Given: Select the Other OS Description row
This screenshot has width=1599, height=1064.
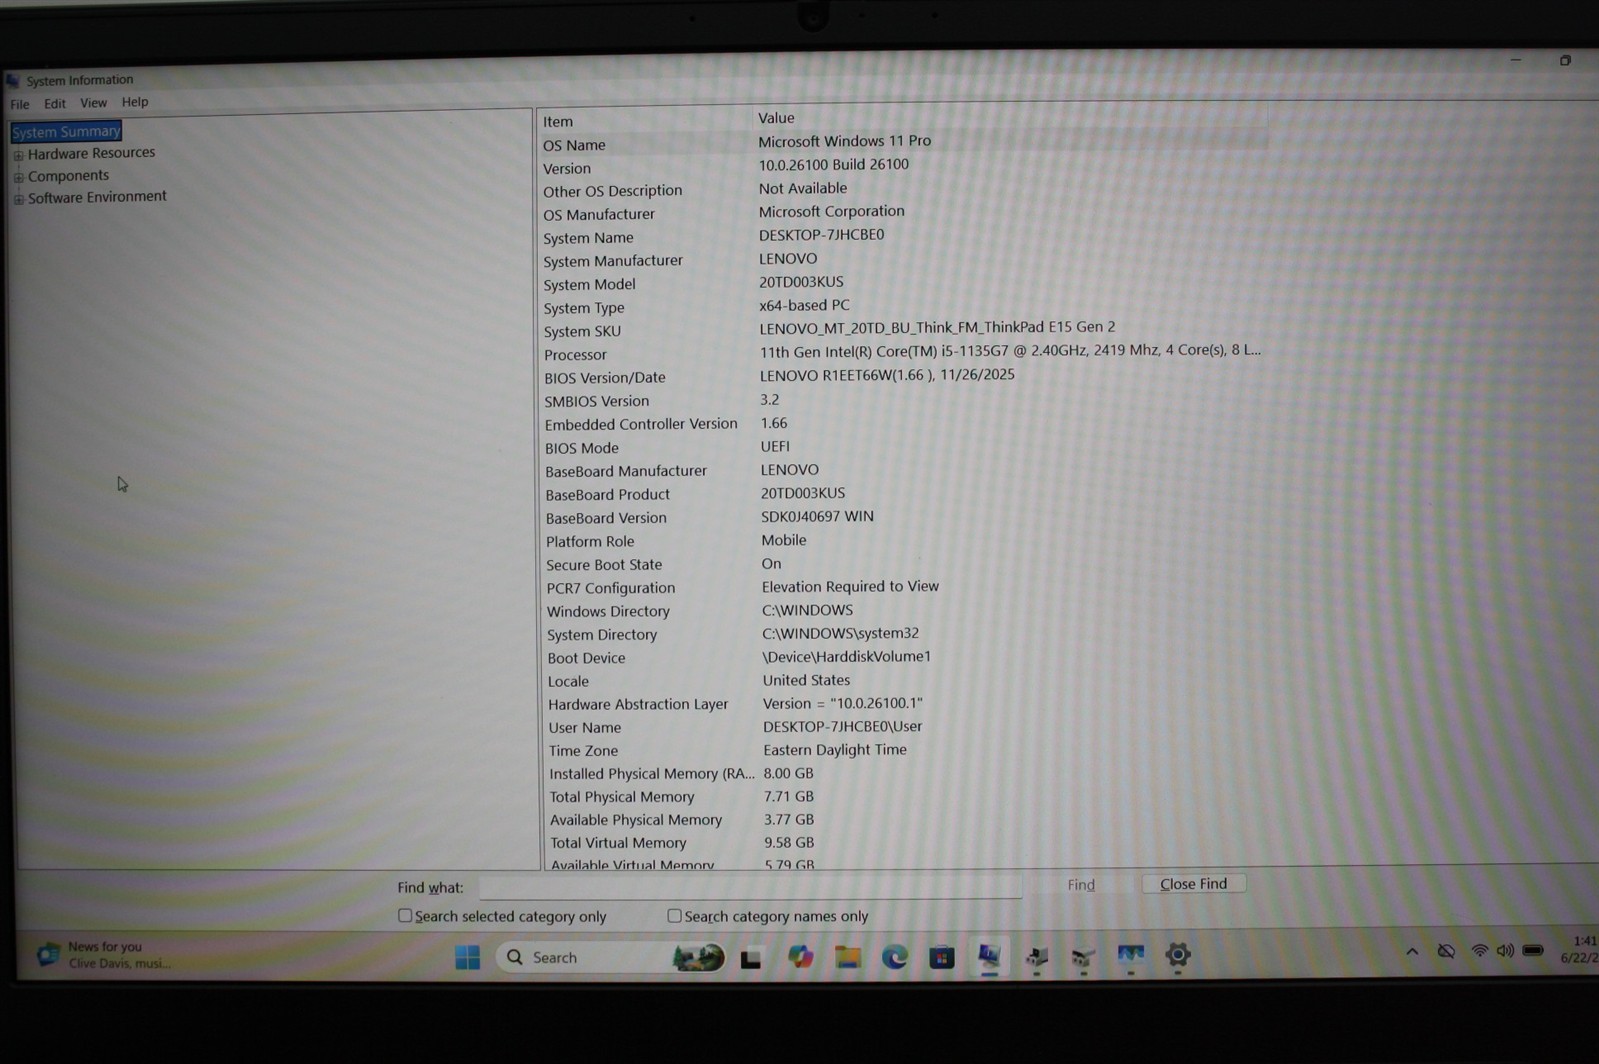Looking at the screenshot, I should coord(904,189).
